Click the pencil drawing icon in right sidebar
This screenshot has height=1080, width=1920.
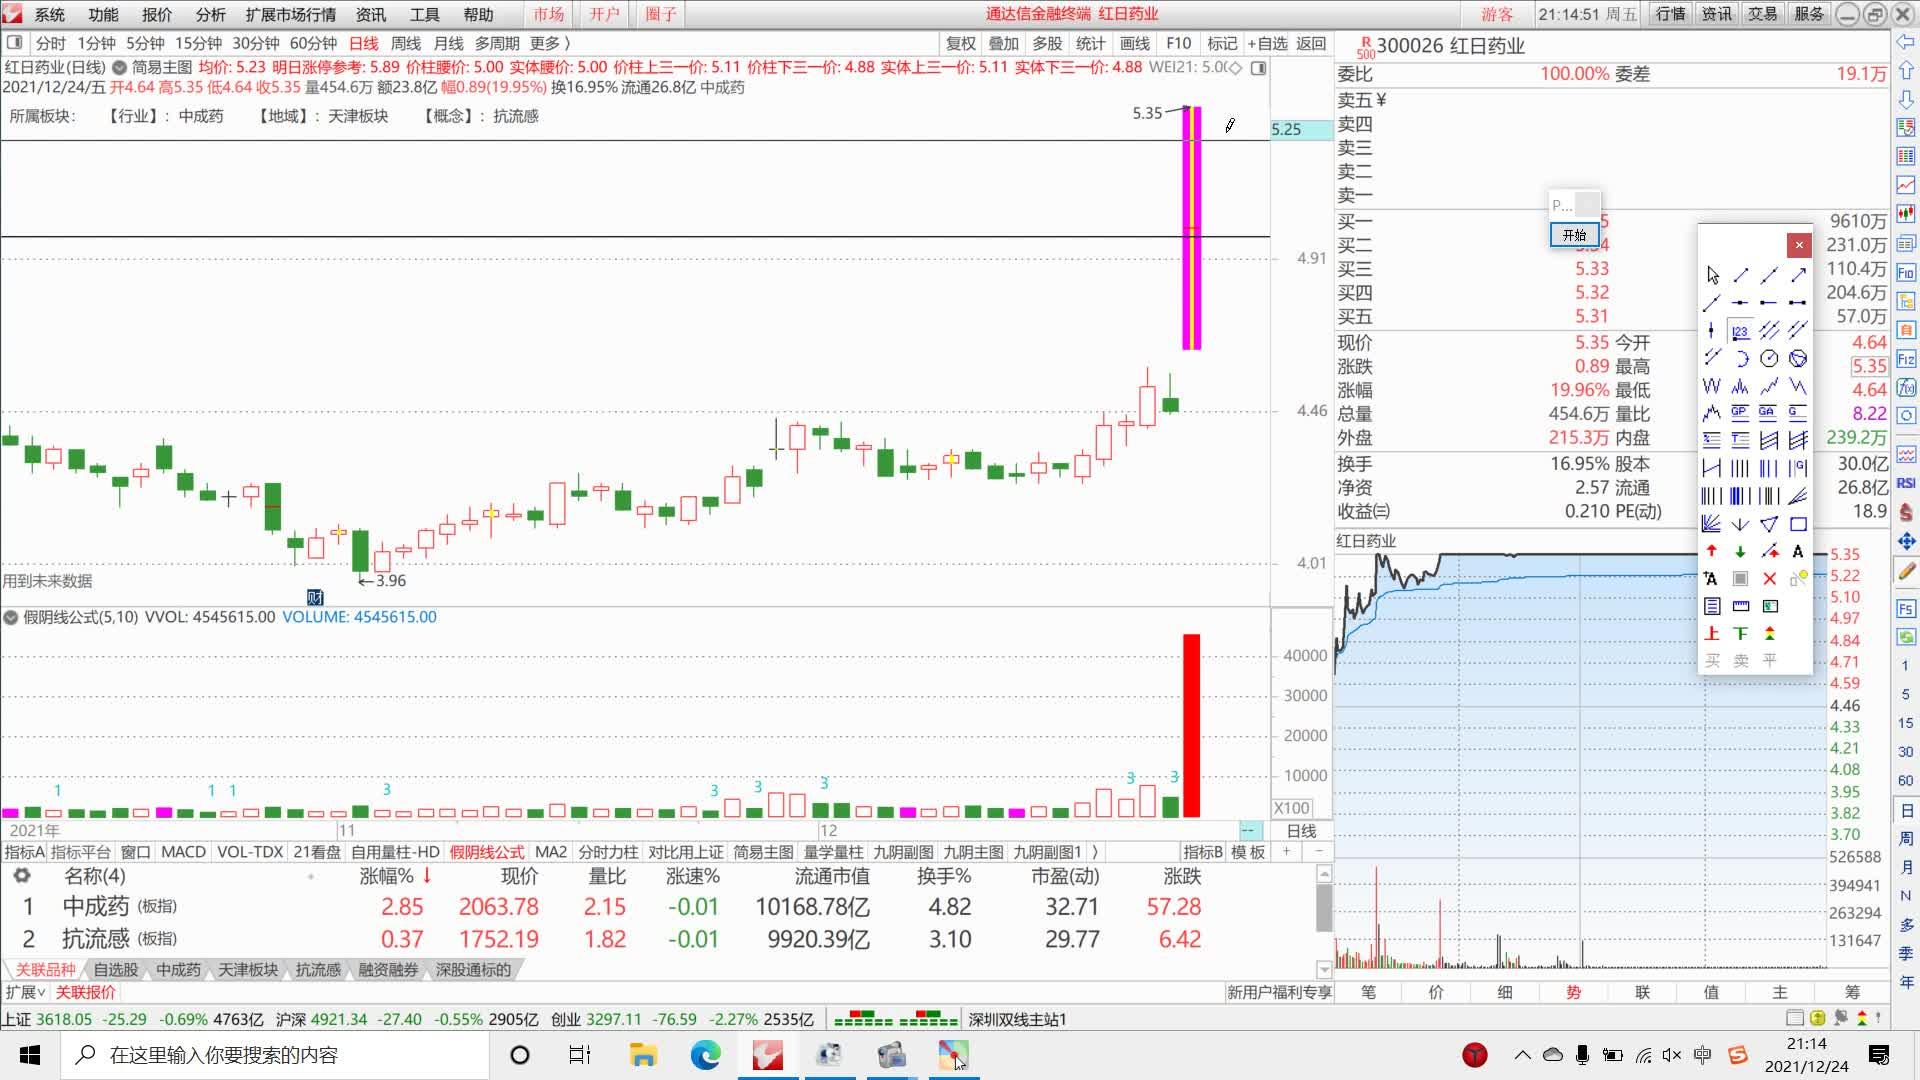[1906, 571]
